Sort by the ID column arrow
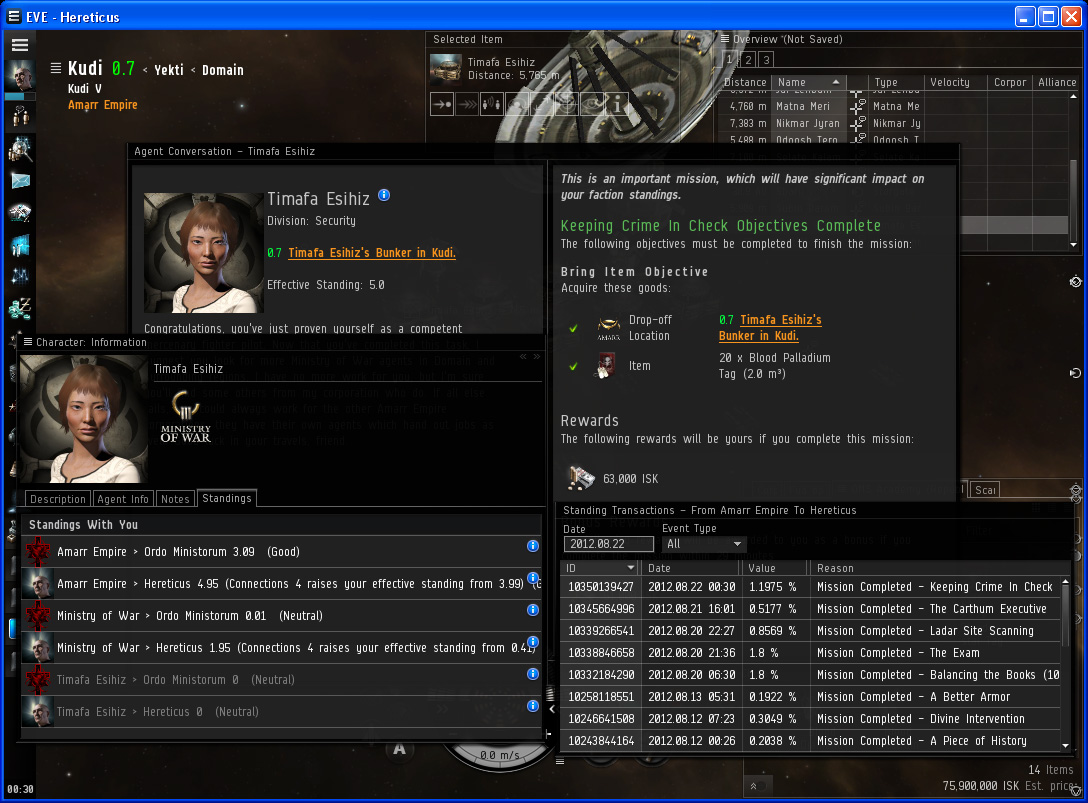Image resolution: width=1088 pixels, height=803 pixels. click(x=631, y=568)
